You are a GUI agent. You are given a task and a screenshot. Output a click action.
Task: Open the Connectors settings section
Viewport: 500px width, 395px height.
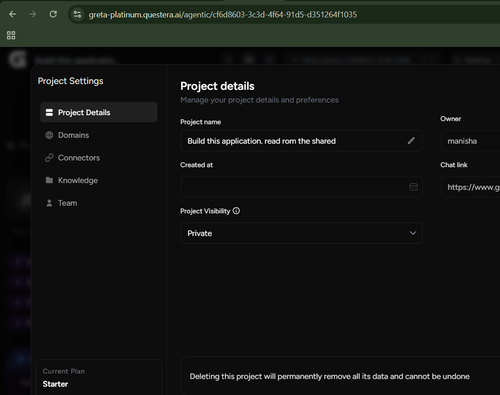pyautogui.click(x=99, y=158)
